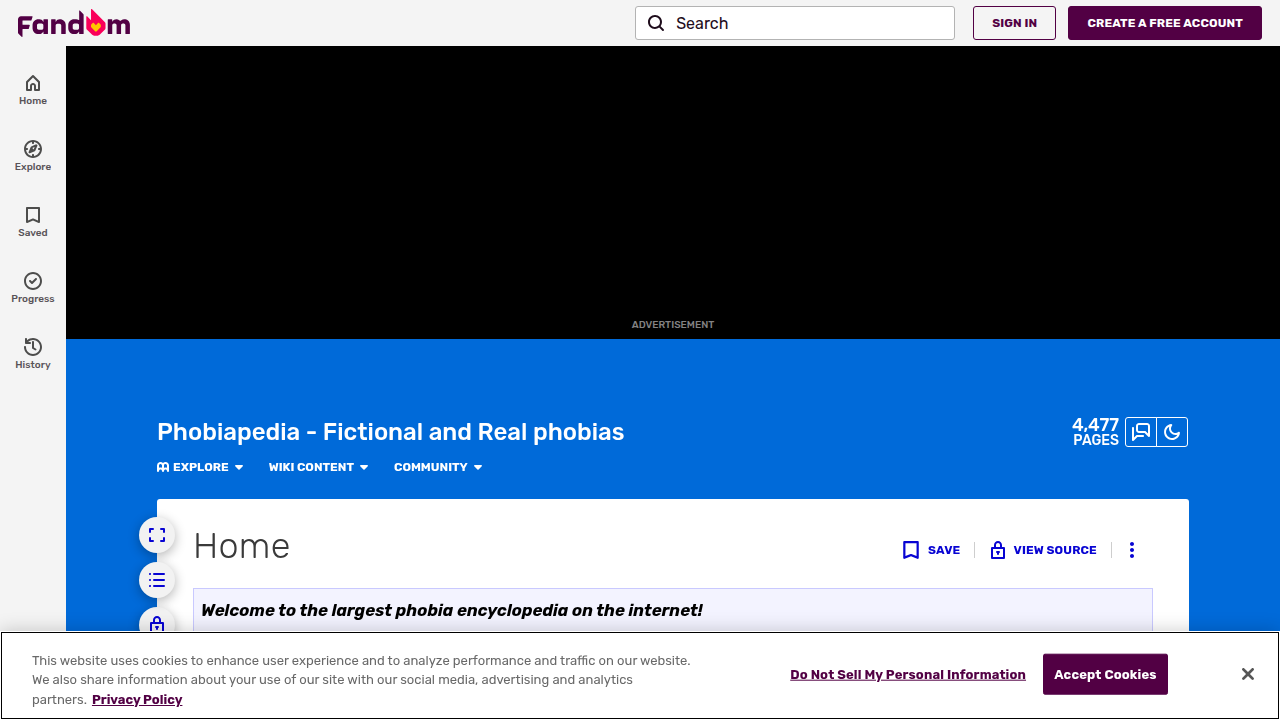Save the Home page
Image resolution: width=1280 pixels, height=720 pixels.
(x=931, y=550)
